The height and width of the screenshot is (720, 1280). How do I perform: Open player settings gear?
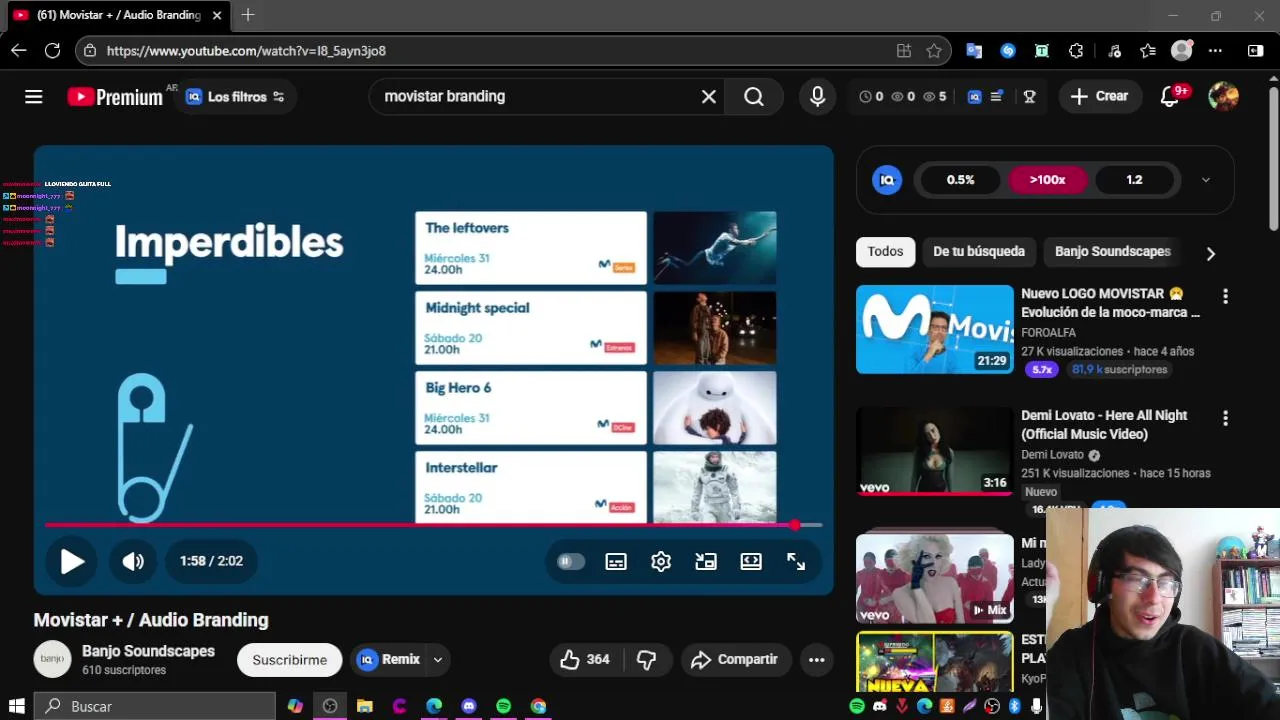(x=661, y=562)
